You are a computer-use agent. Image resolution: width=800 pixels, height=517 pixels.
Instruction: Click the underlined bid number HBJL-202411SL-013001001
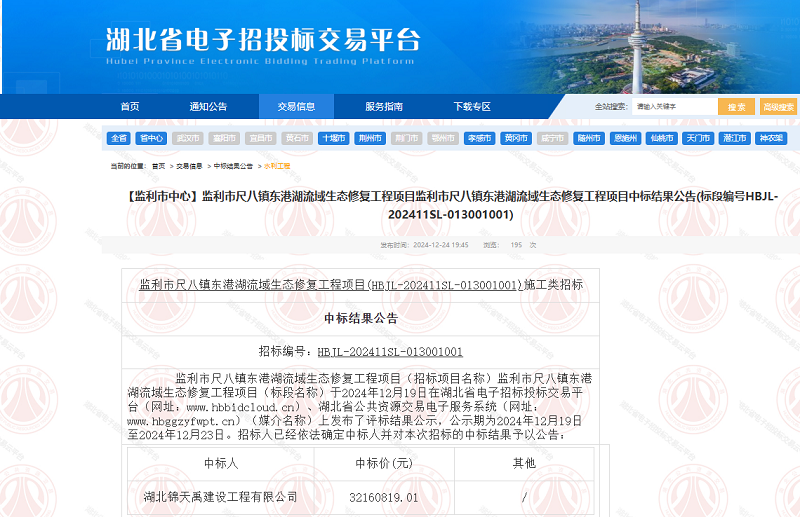point(390,352)
